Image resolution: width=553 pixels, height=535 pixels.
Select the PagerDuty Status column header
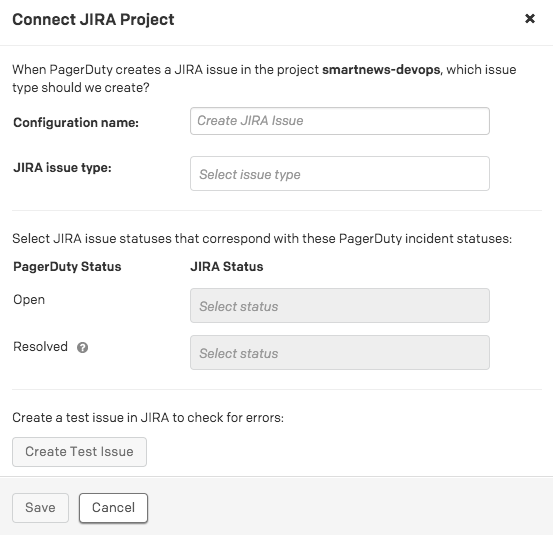click(x=67, y=267)
